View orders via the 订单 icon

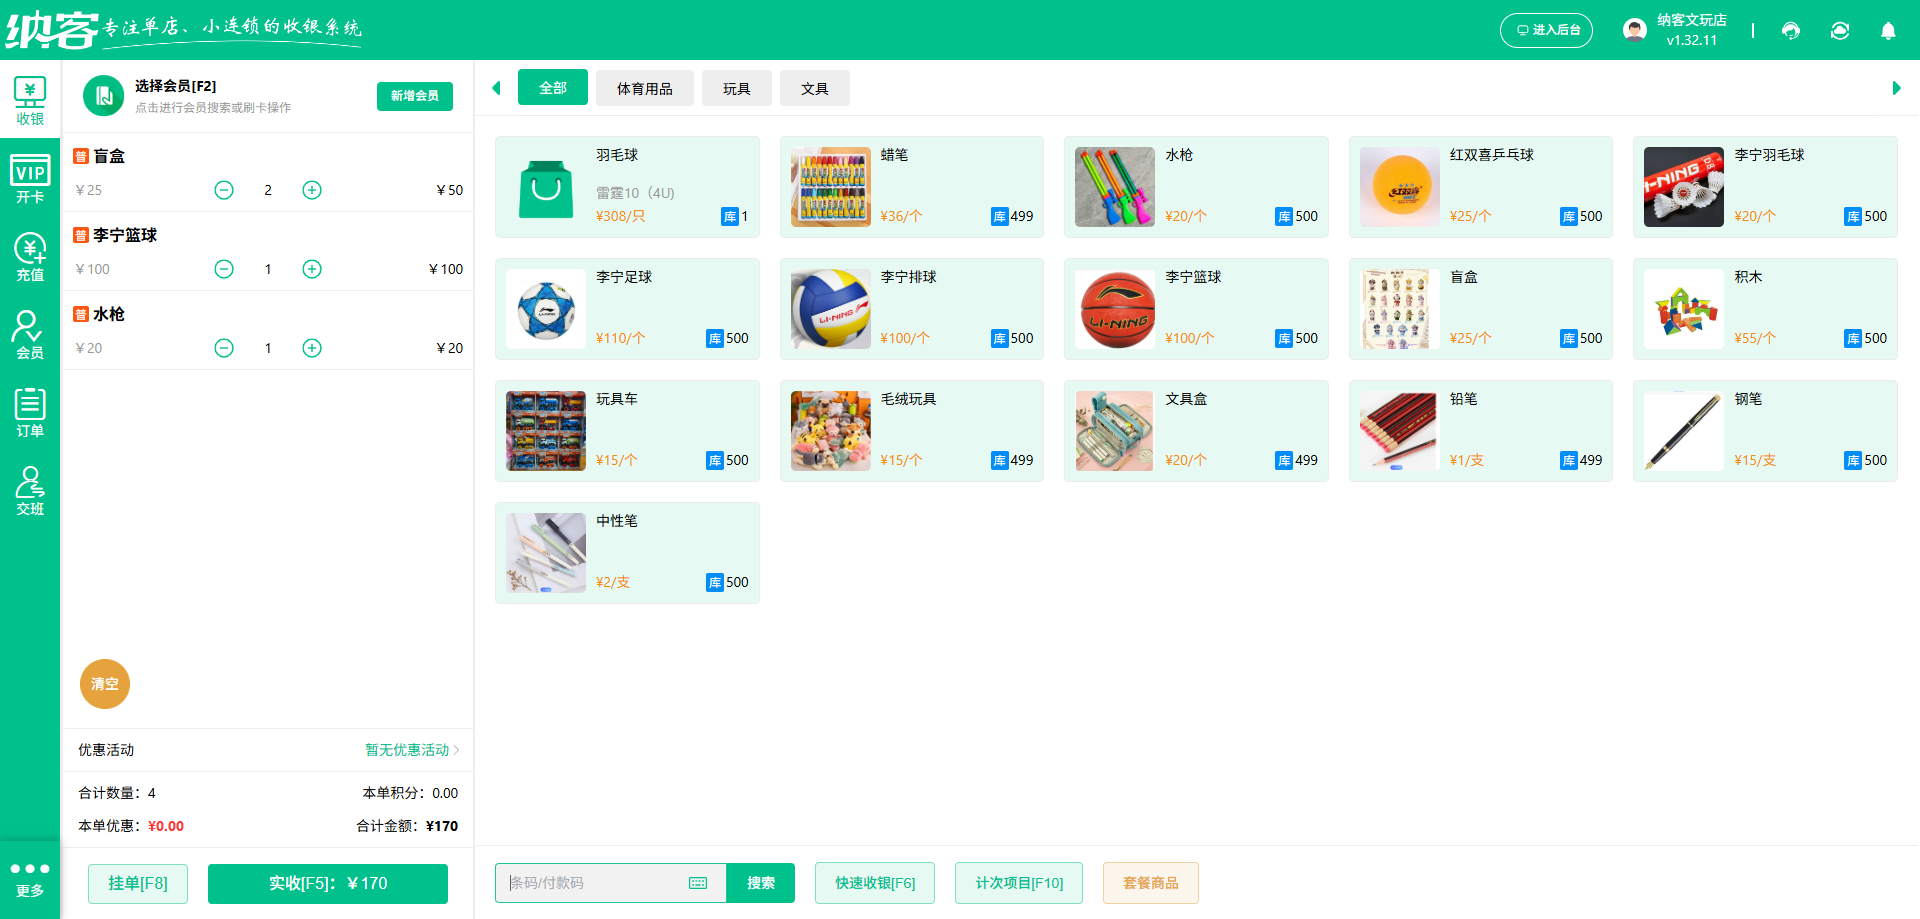coord(30,411)
